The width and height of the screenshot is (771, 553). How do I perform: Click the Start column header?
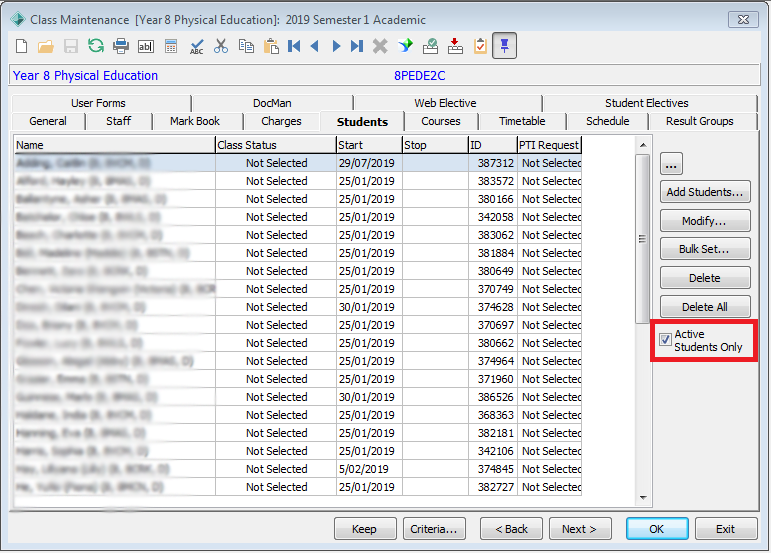click(369, 145)
